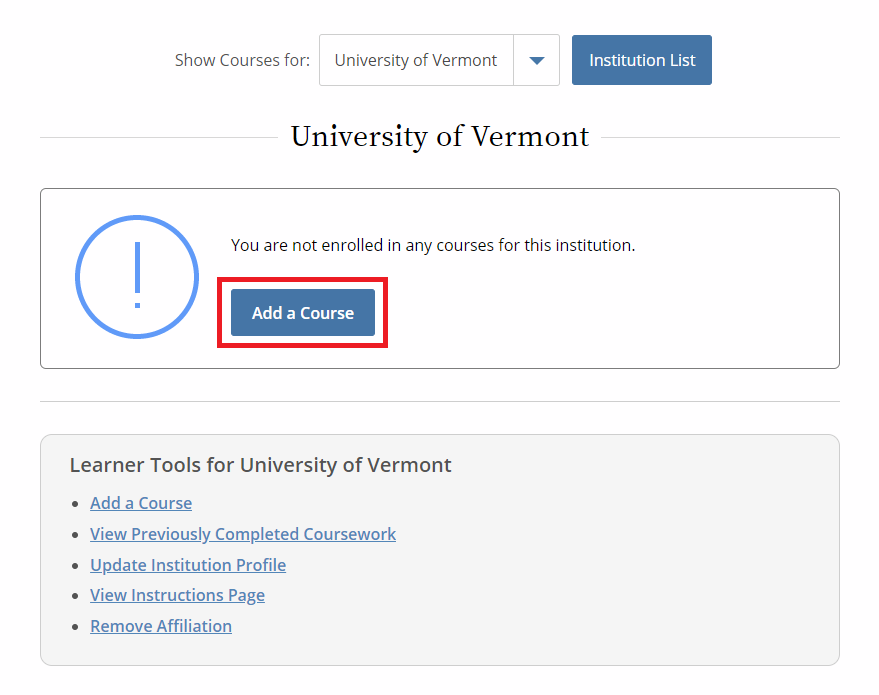
Task: Click the Show Courses for label
Action: pyautogui.click(x=242, y=60)
